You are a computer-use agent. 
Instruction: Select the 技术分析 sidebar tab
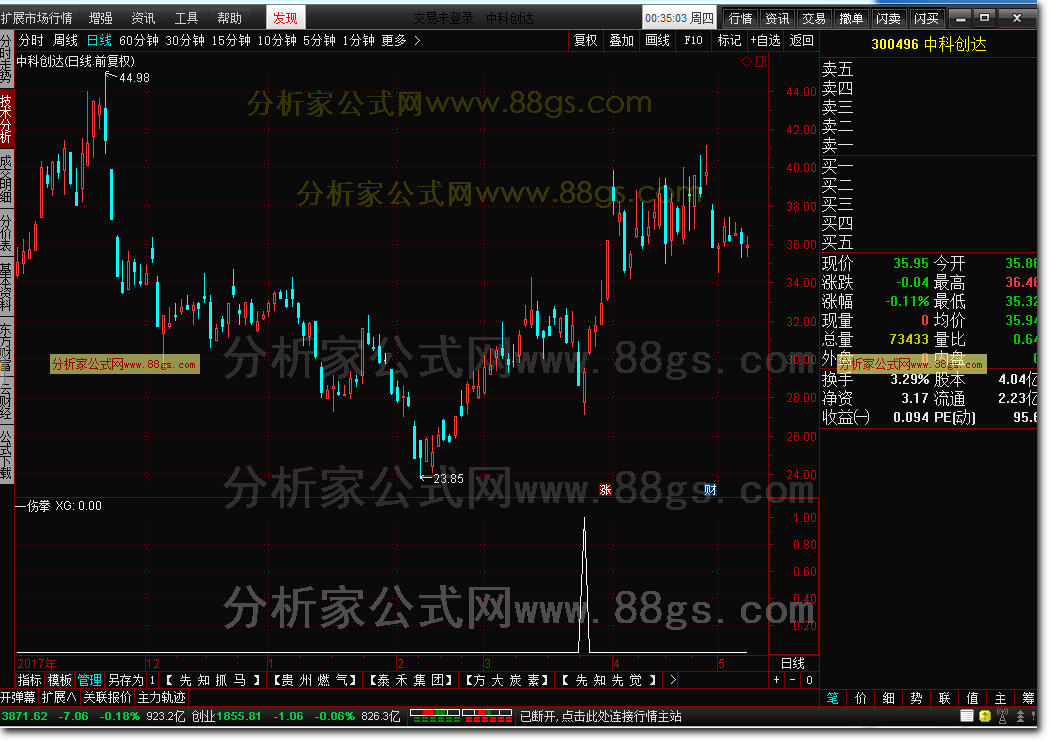[x=6, y=118]
